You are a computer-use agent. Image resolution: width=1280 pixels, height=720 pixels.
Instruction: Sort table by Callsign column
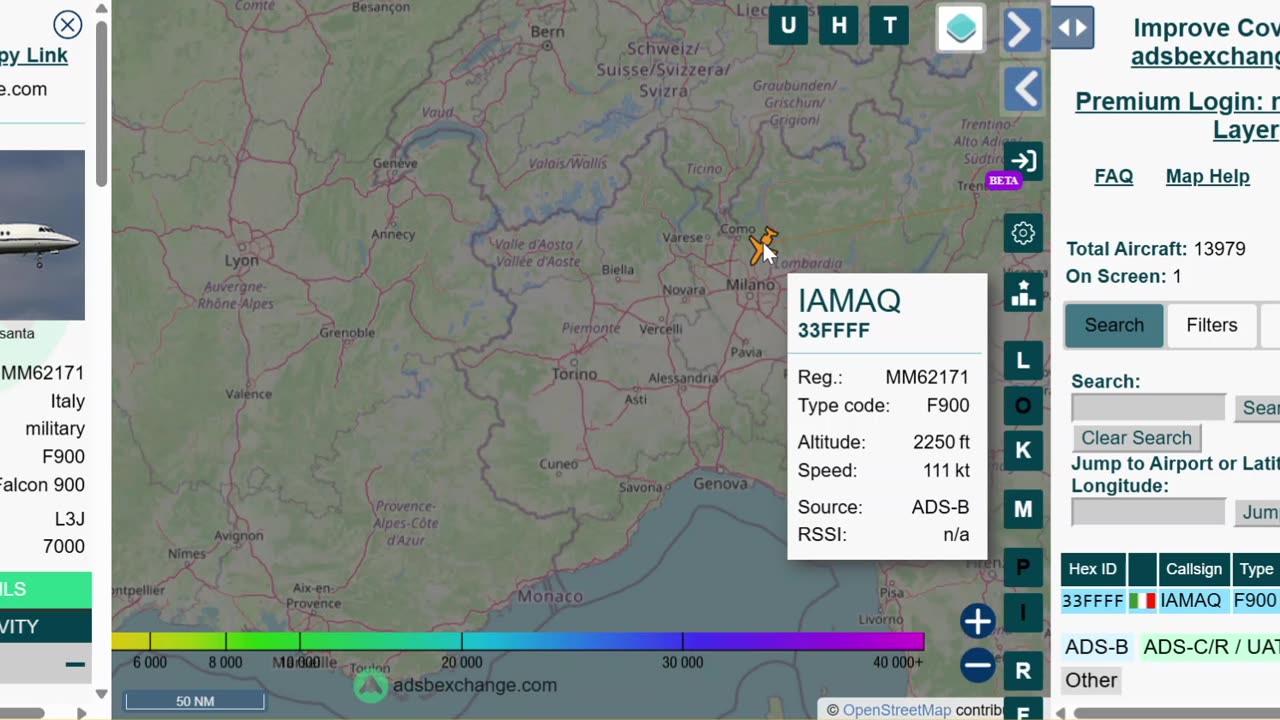pyautogui.click(x=1193, y=569)
